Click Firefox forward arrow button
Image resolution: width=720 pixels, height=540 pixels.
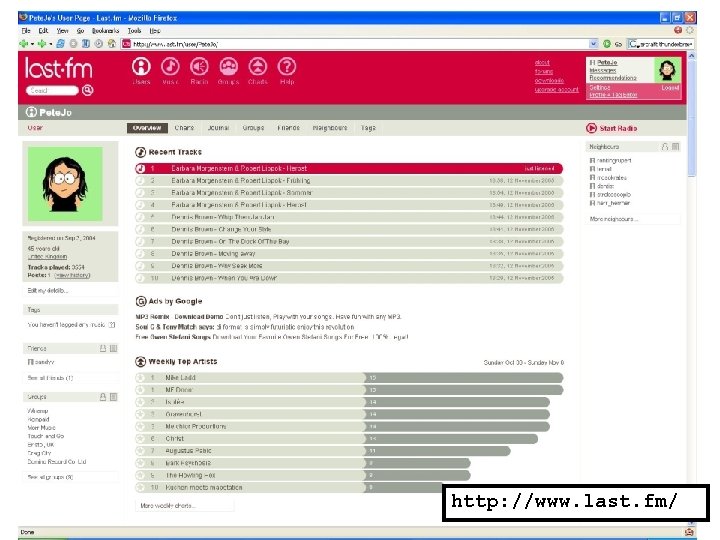pos(42,44)
